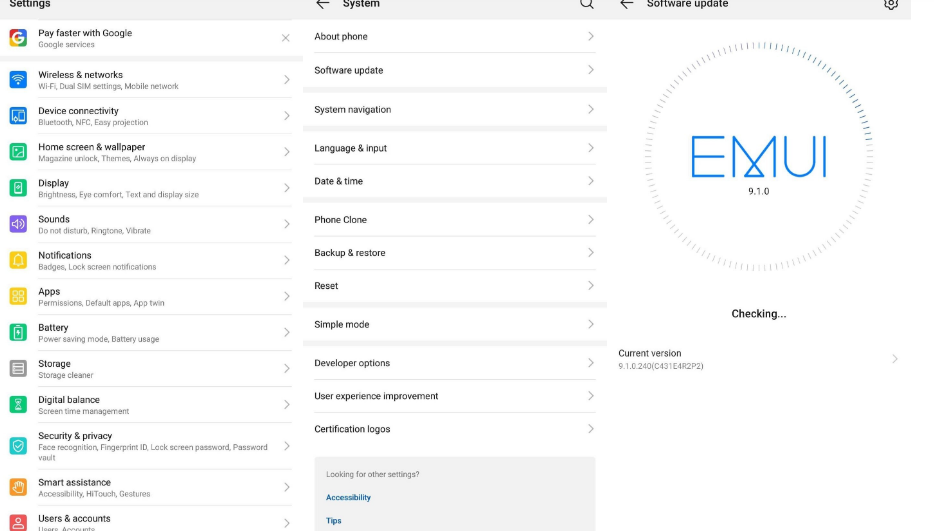The image size is (934, 531).
Task: Go back using the System back arrow
Action: coord(322,4)
